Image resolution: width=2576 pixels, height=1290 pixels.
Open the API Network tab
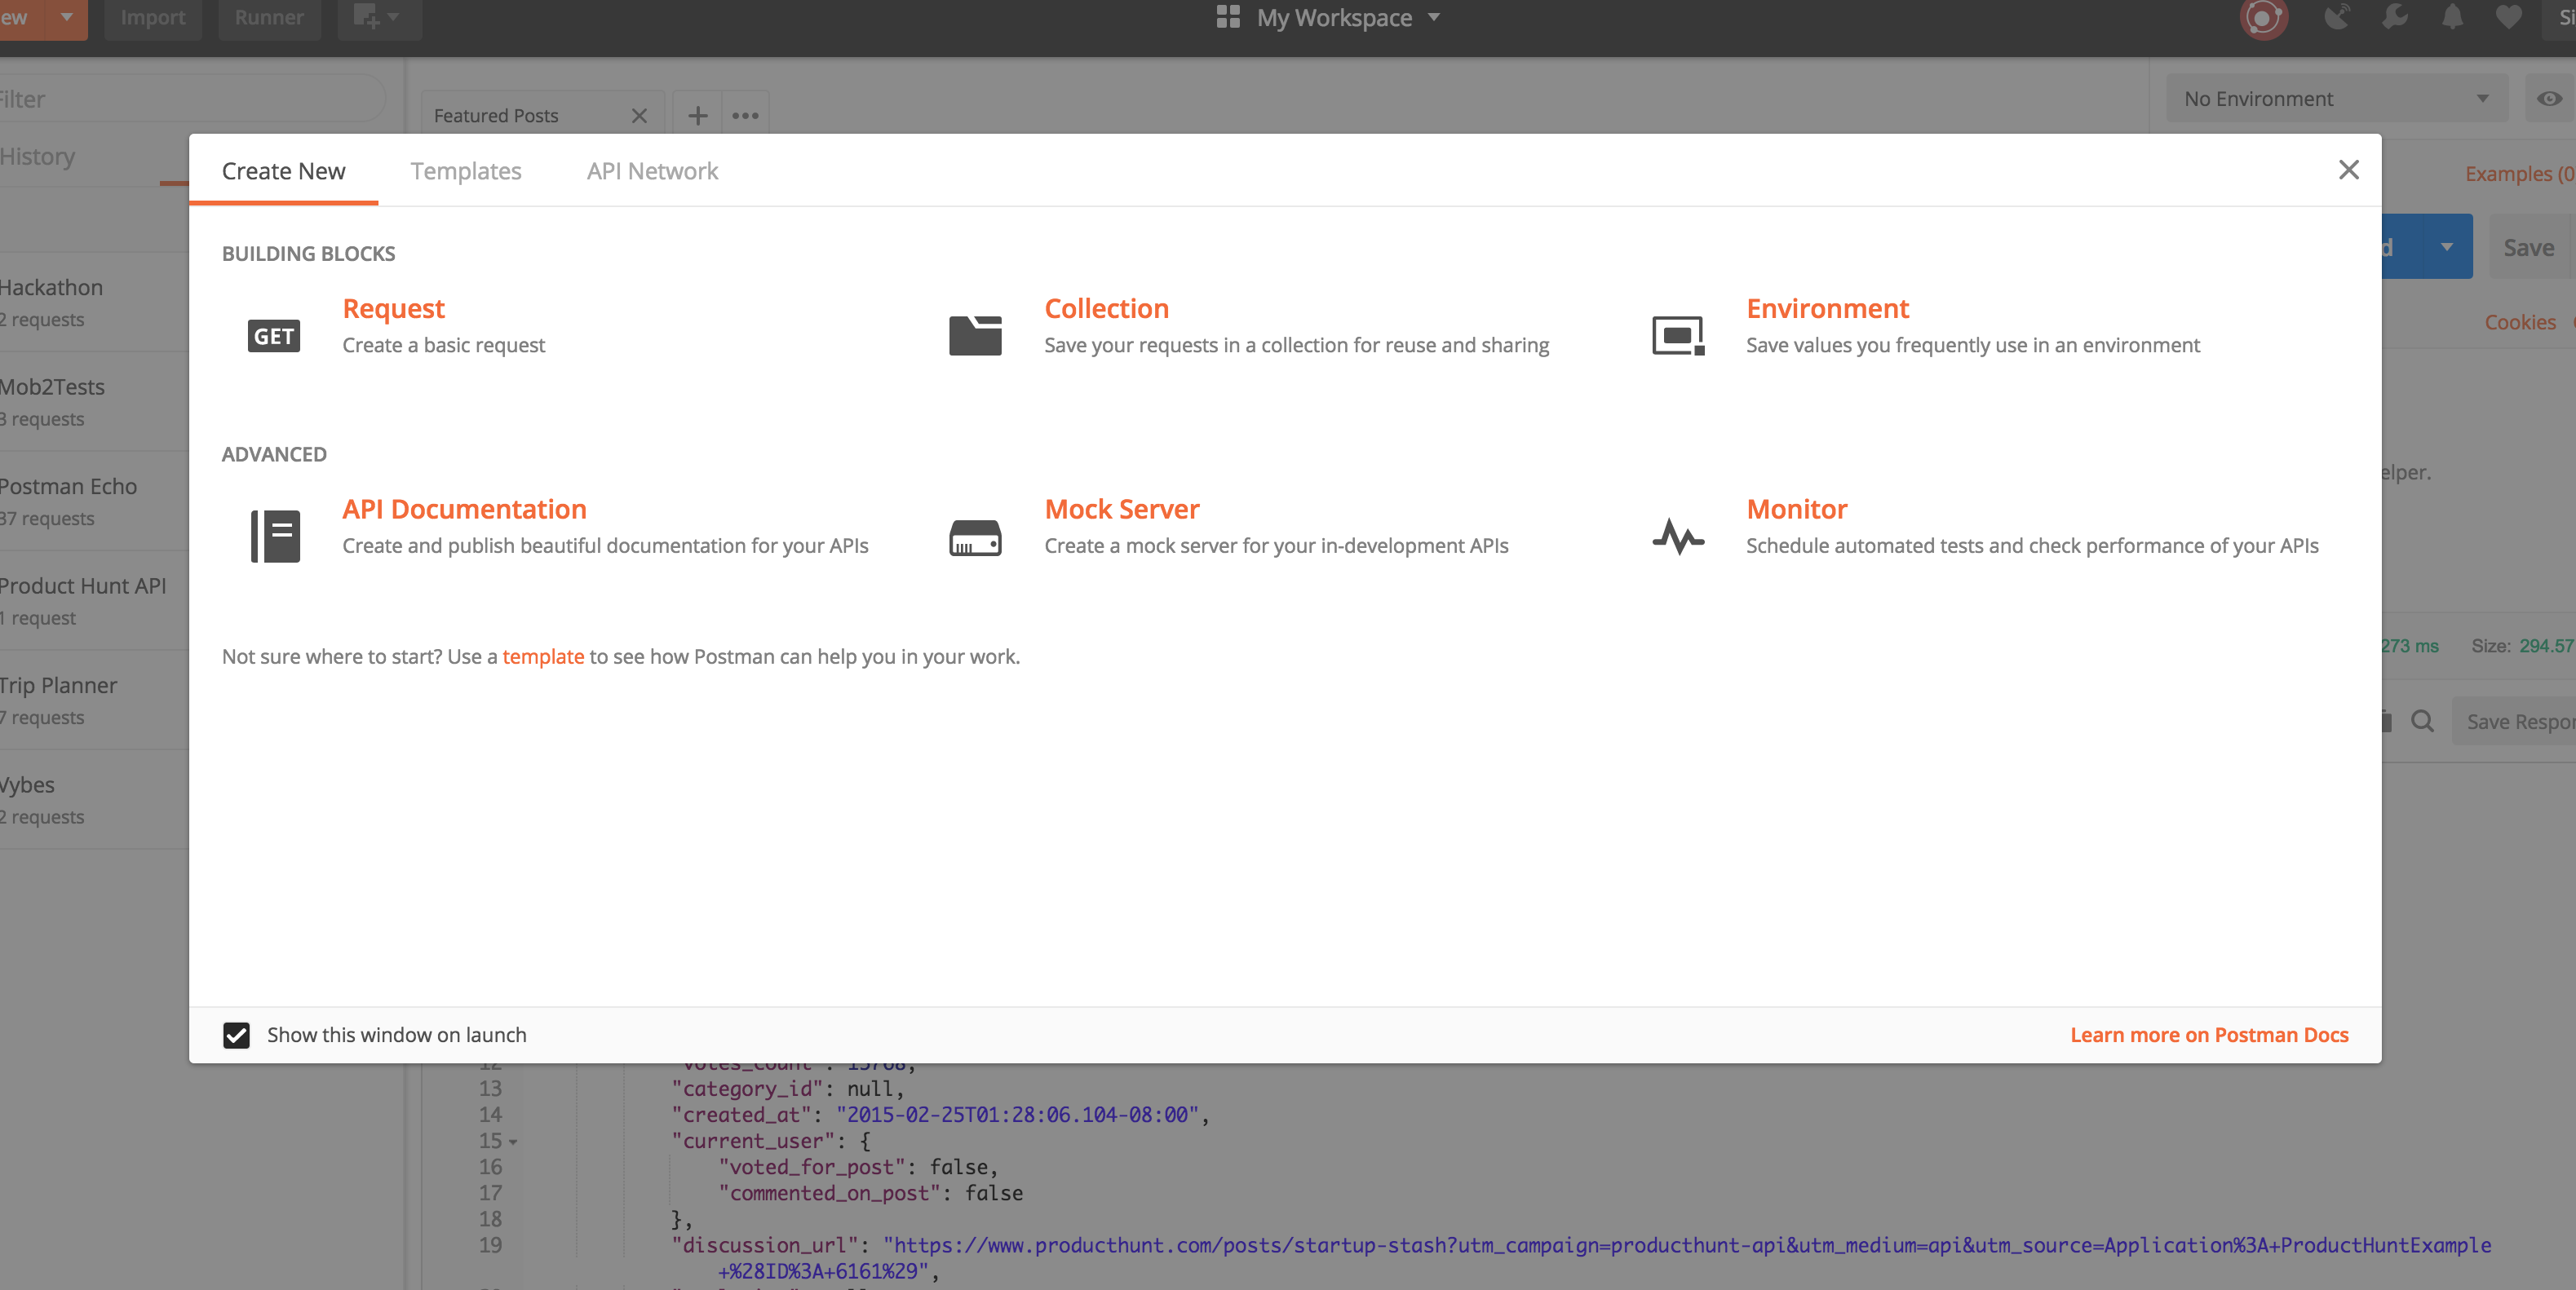tap(652, 171)
